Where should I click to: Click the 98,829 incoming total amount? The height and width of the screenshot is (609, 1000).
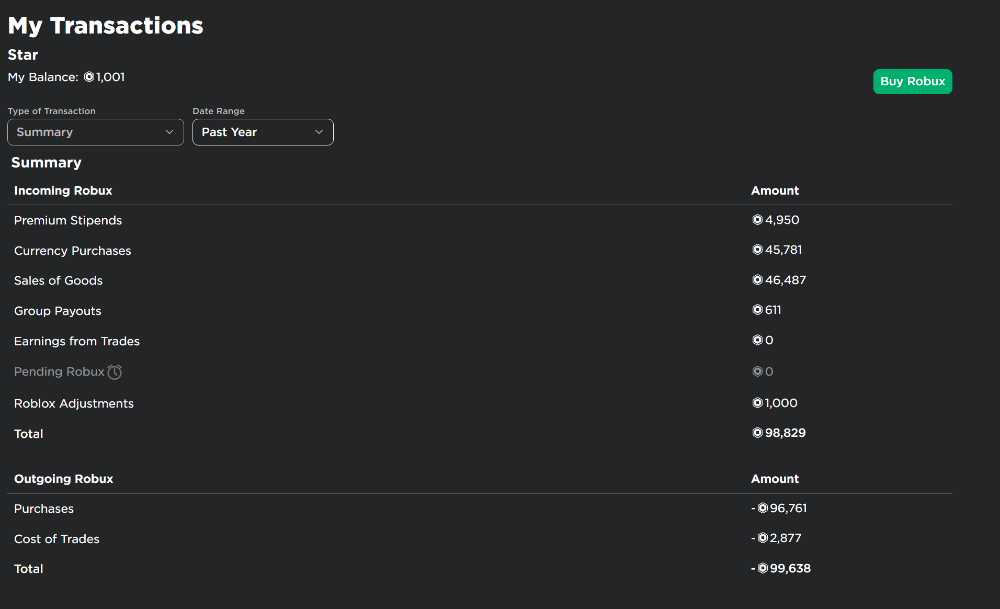(x=786, y=433)
